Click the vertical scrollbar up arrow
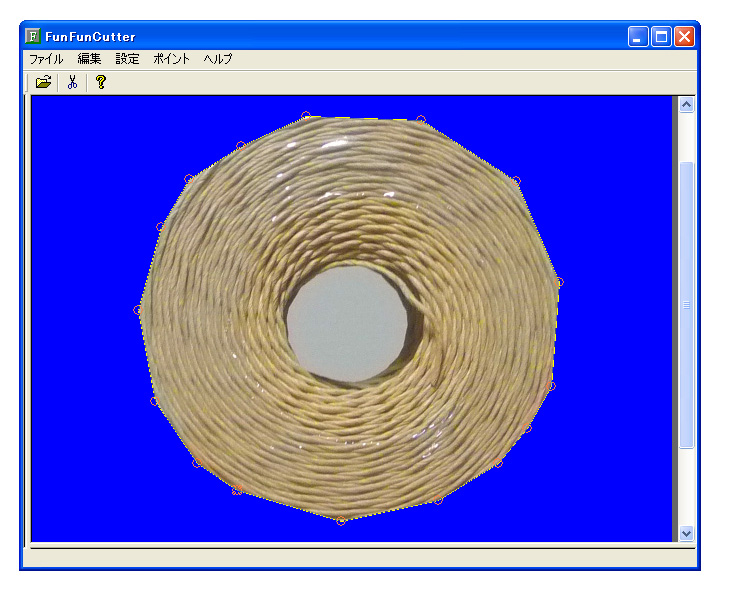The height and width of the screenshot is (600, 730). 686,105
